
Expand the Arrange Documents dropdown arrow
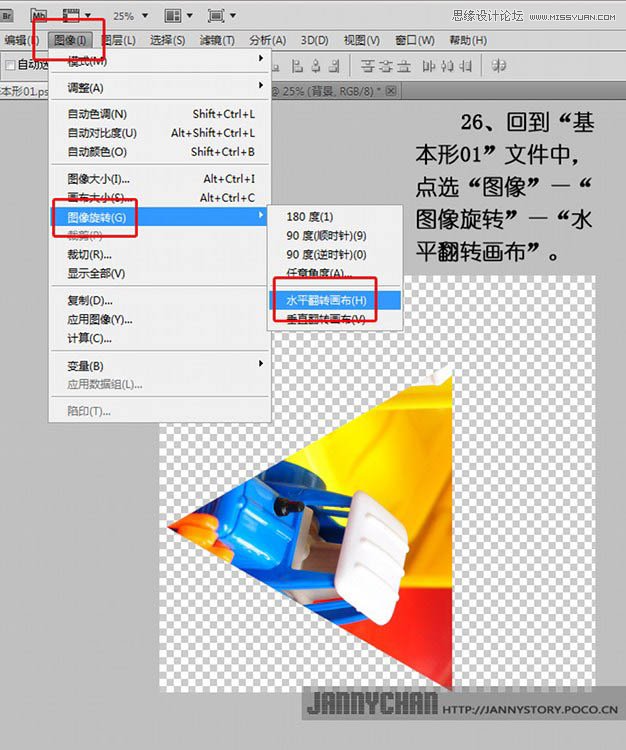pyautogui.click(x=189, y=16)
